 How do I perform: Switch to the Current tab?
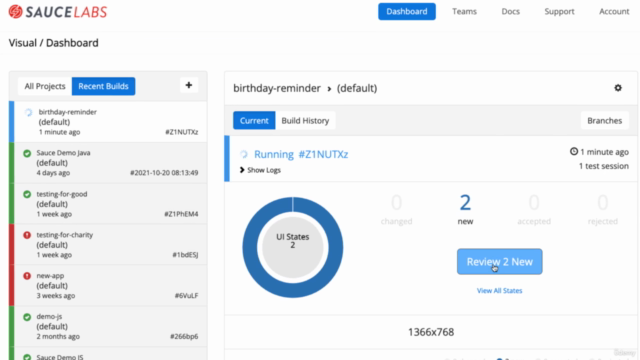point(254,120)
